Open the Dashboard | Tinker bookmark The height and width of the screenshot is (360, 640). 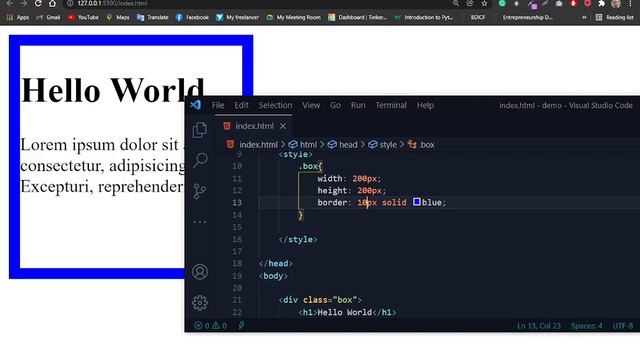coord(358,18)
